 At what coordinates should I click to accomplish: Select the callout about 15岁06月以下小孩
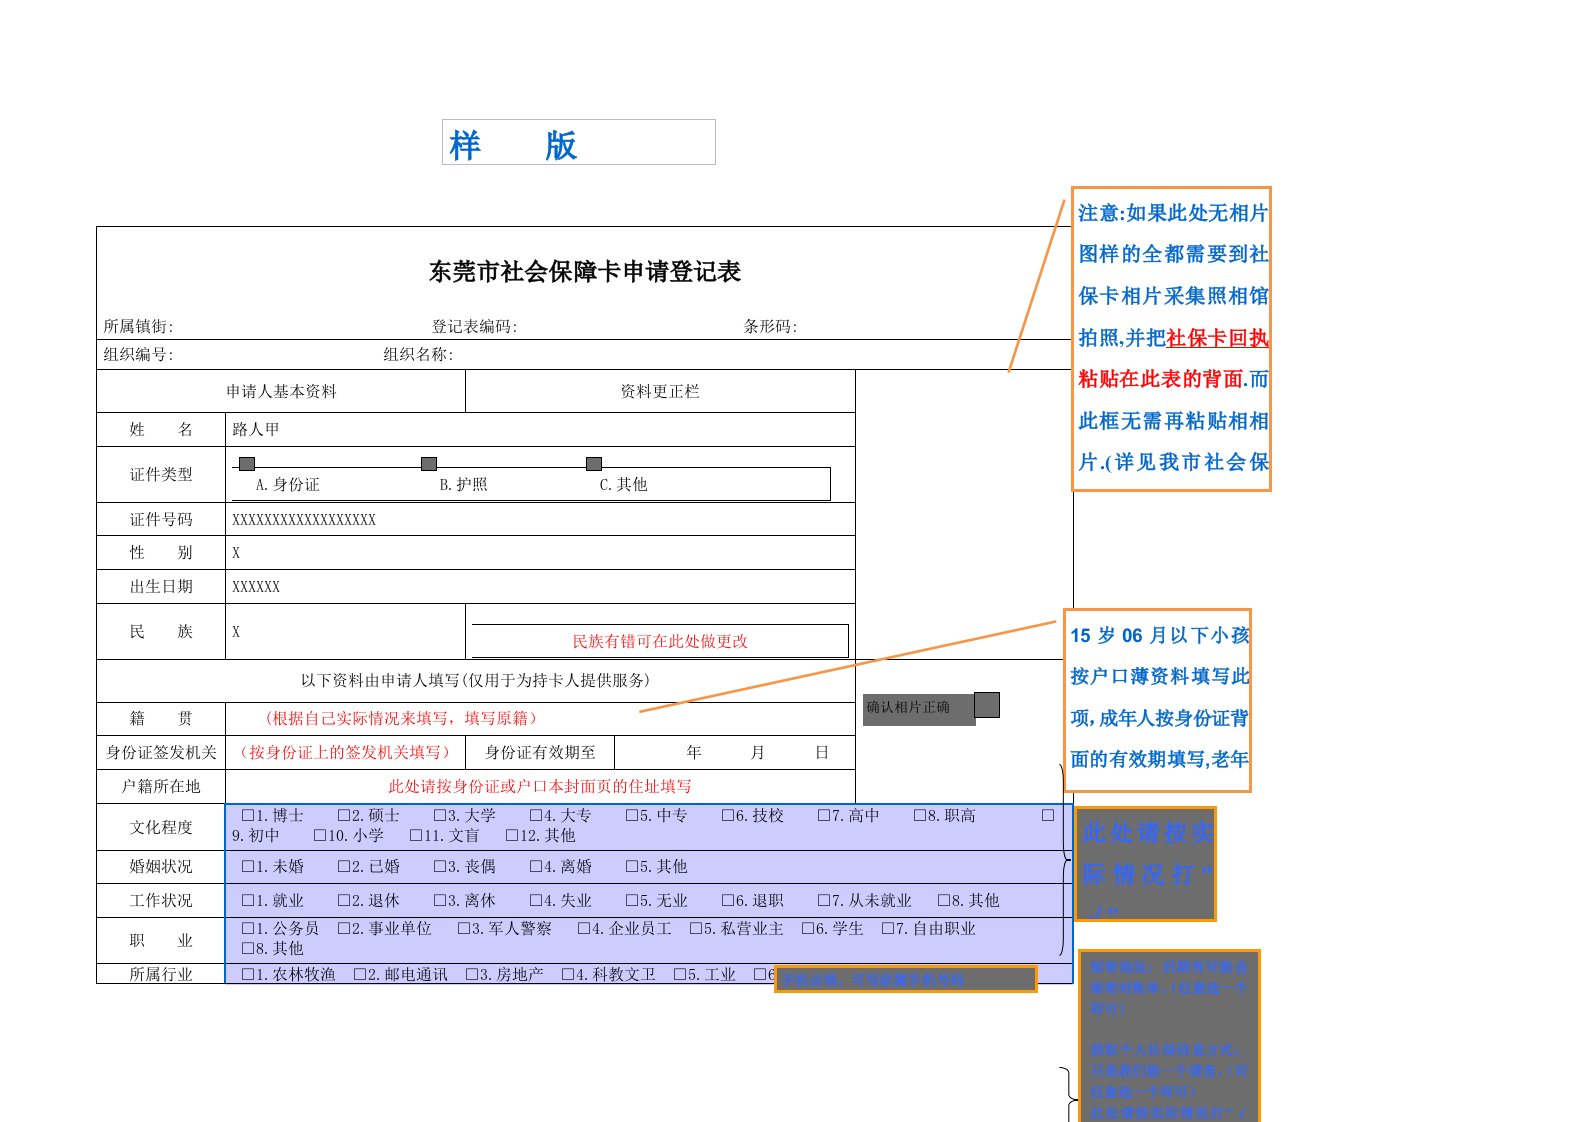1157,700
